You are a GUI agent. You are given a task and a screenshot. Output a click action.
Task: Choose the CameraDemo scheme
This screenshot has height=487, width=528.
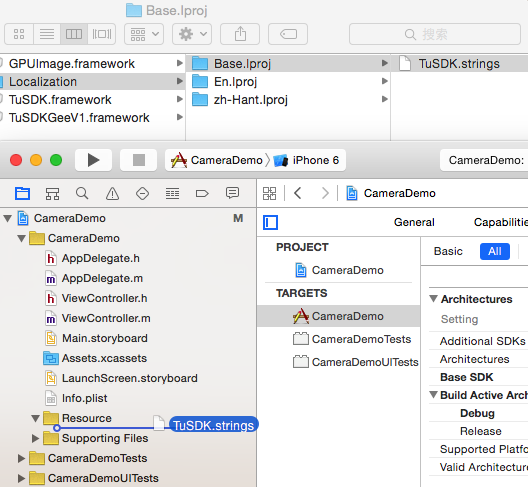(x=217, y=160)
